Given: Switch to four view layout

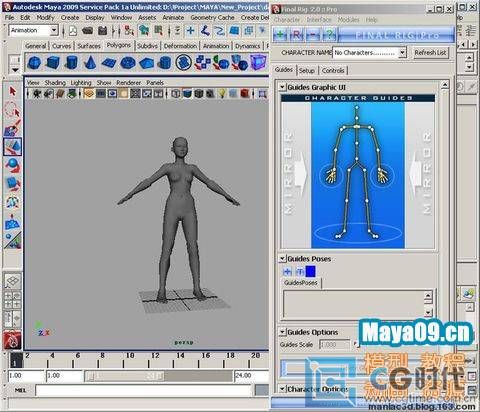Looking at the screenshot, I should tap(13, 300).
